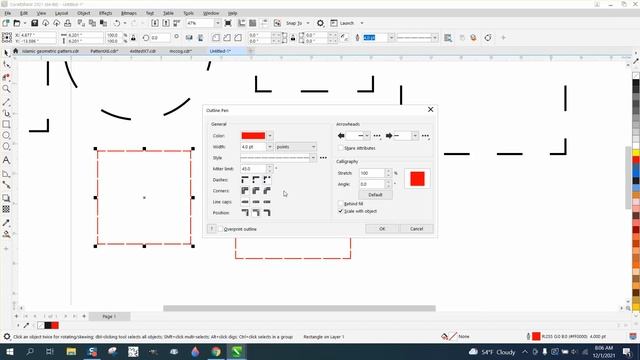This screenshot has height=360, width=640.
Task: Open File Explorer from the taskbar
Action: click(x=71, y=351)
